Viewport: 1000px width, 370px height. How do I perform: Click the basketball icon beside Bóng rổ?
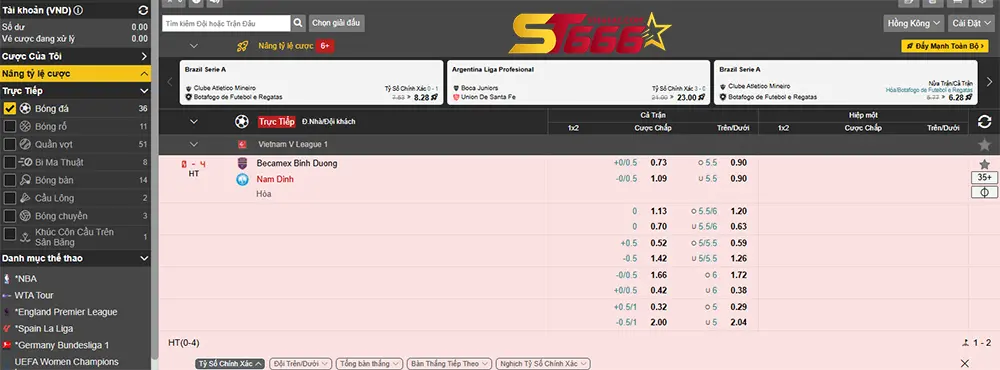point(26,126)
